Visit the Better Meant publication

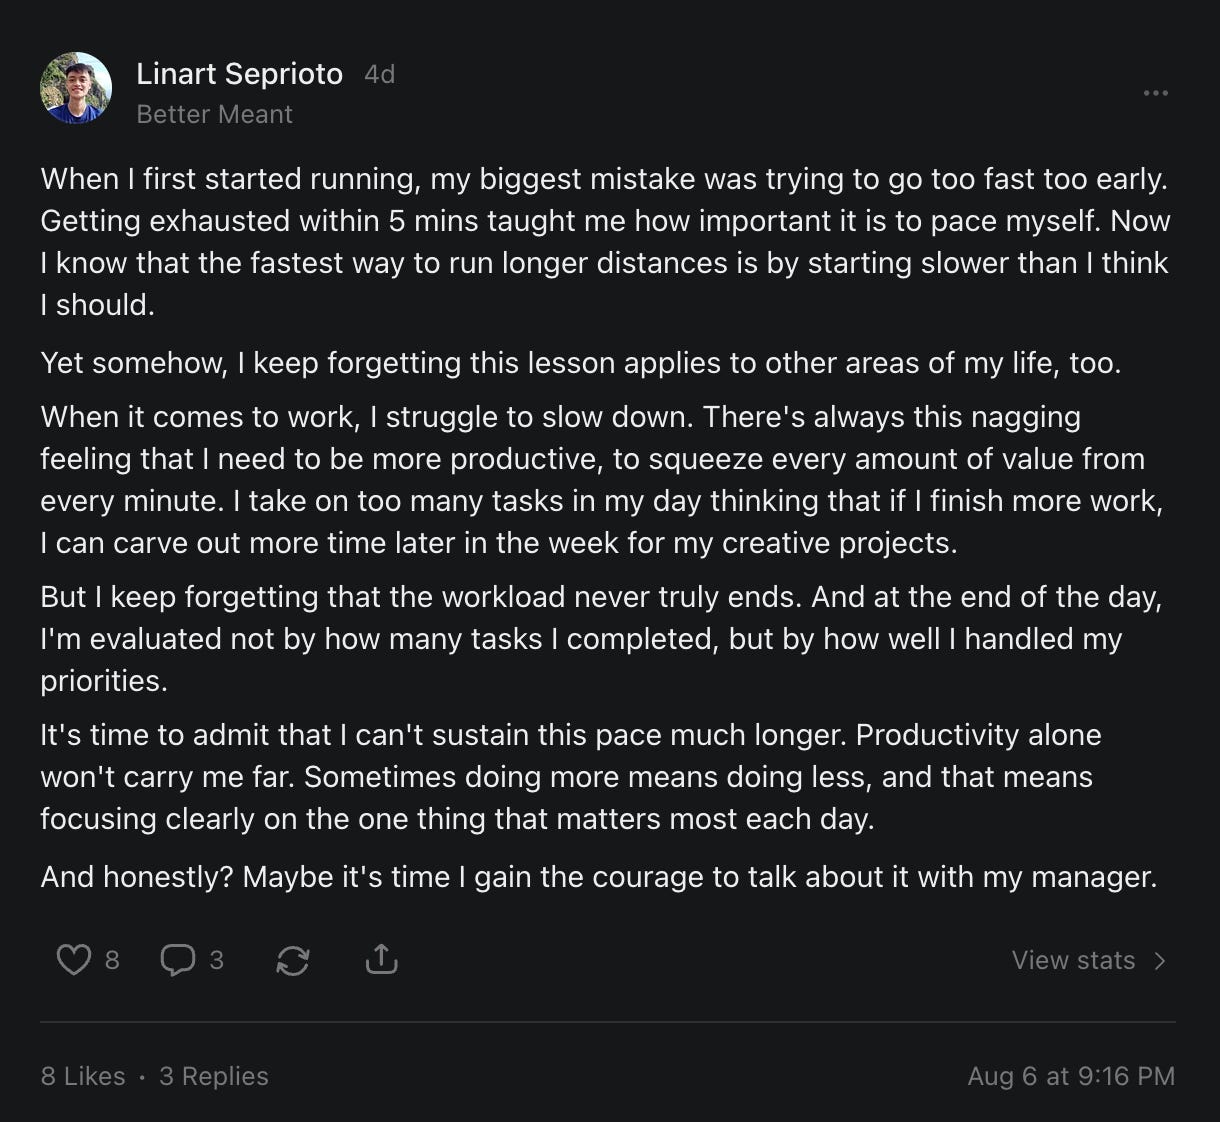tap(214, 114)
